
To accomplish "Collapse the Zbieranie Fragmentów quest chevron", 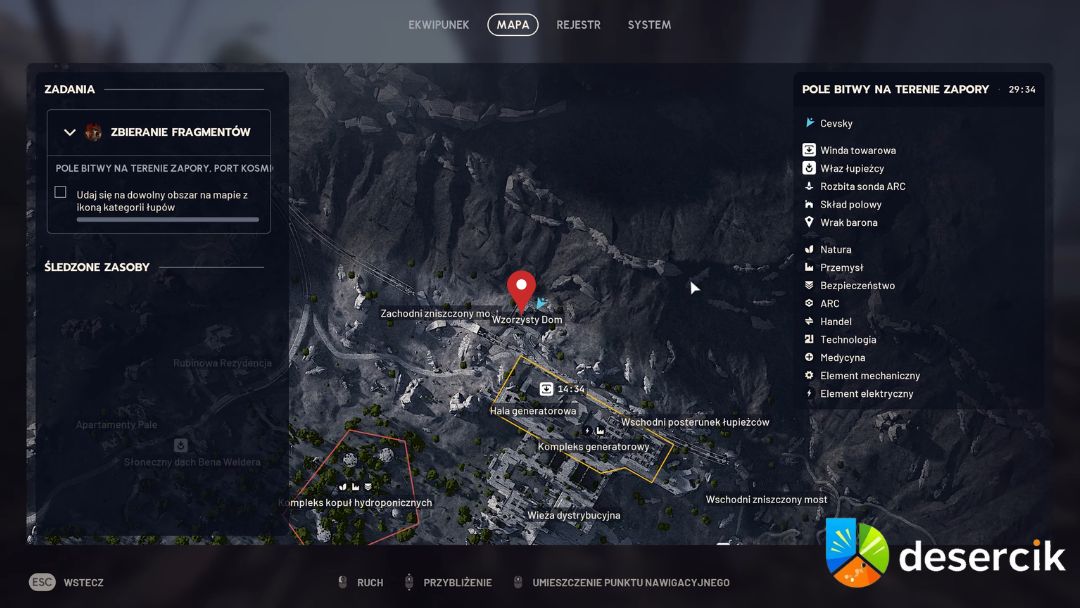I will pyautogui.click(x=70, y=132).
